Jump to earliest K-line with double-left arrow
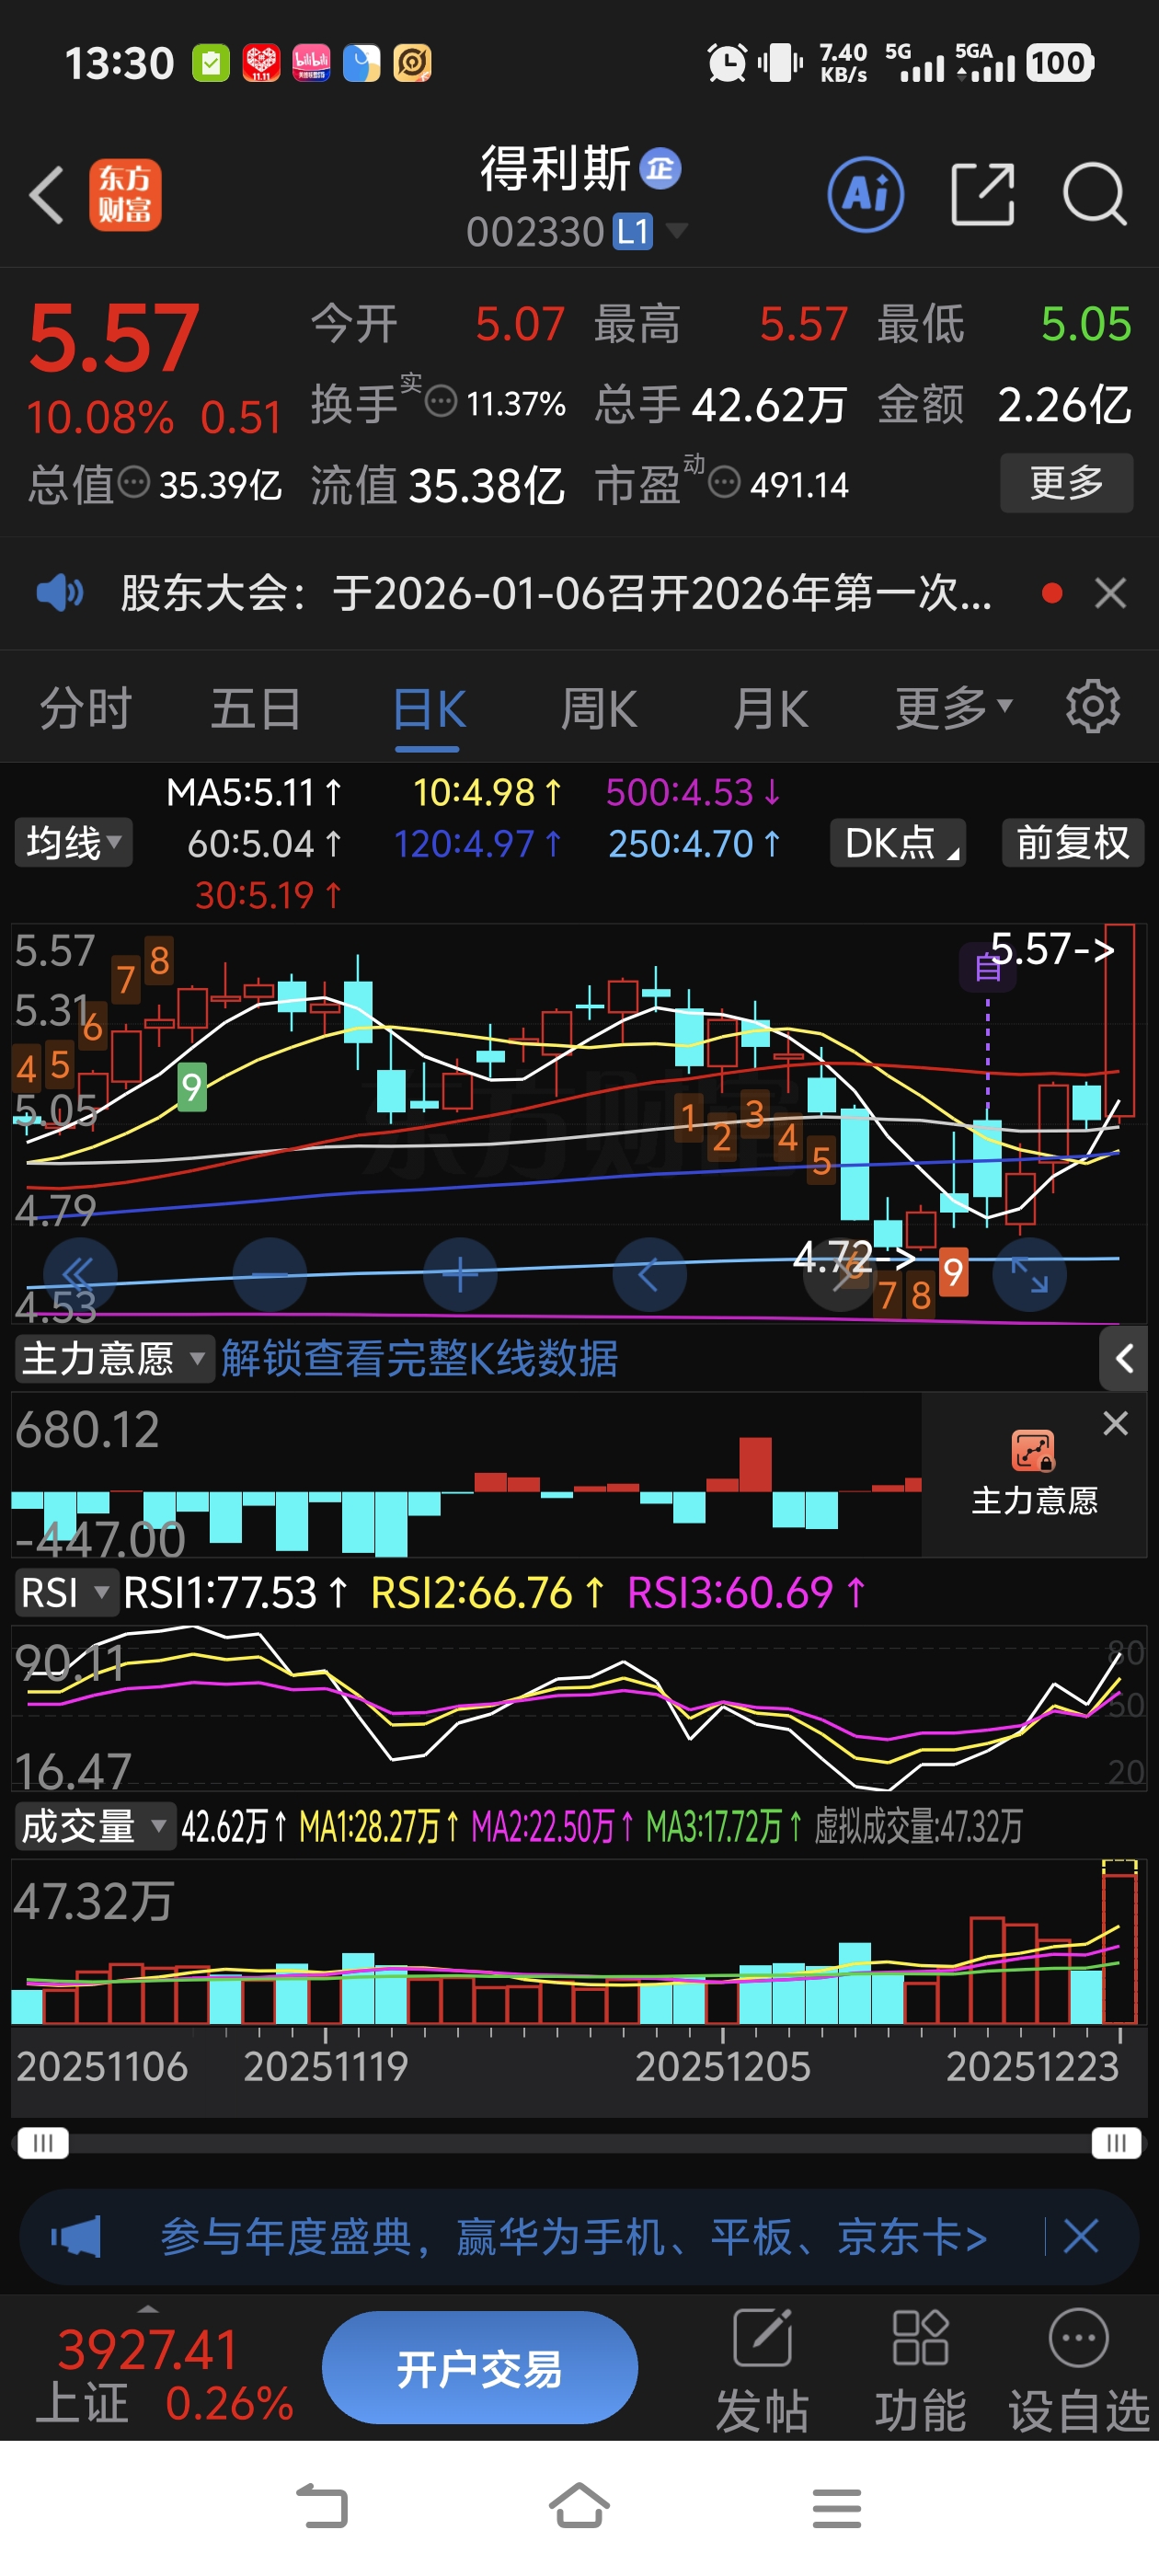This screenshot has height=2576, width=1159. pos(79,1275)
